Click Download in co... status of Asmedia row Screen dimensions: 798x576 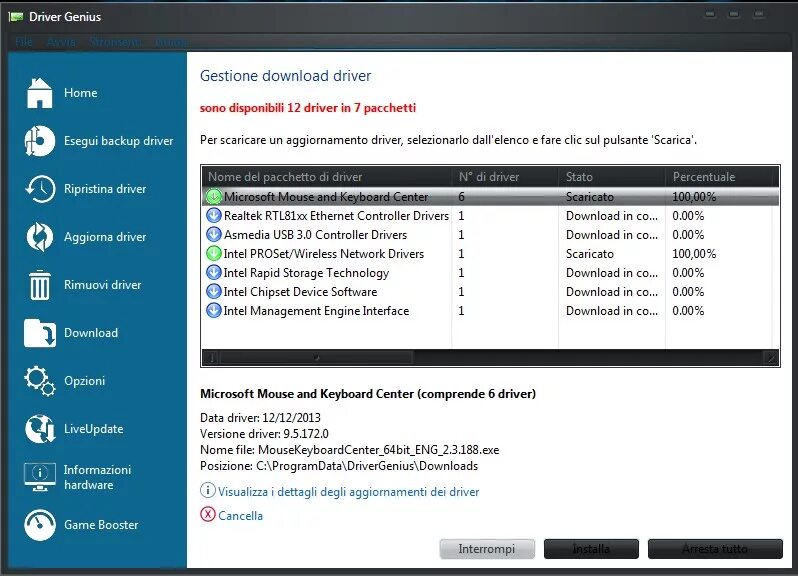point(612,235)
